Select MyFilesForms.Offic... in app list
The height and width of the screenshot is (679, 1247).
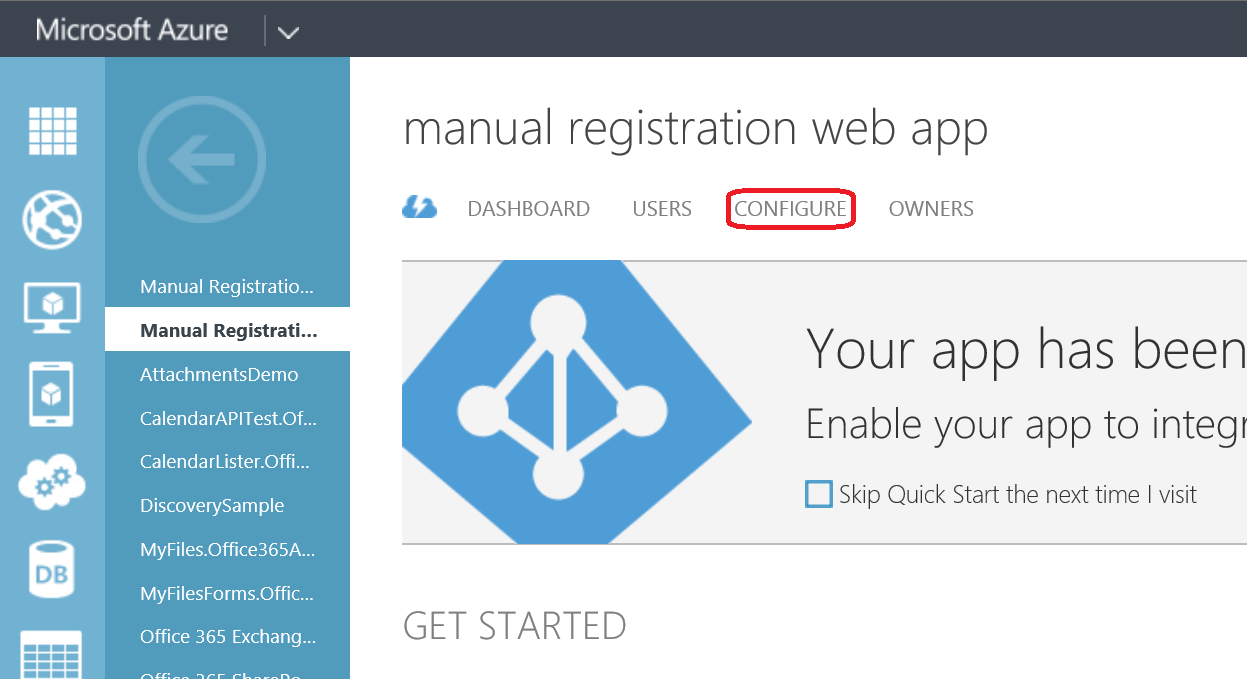[227, 593]
